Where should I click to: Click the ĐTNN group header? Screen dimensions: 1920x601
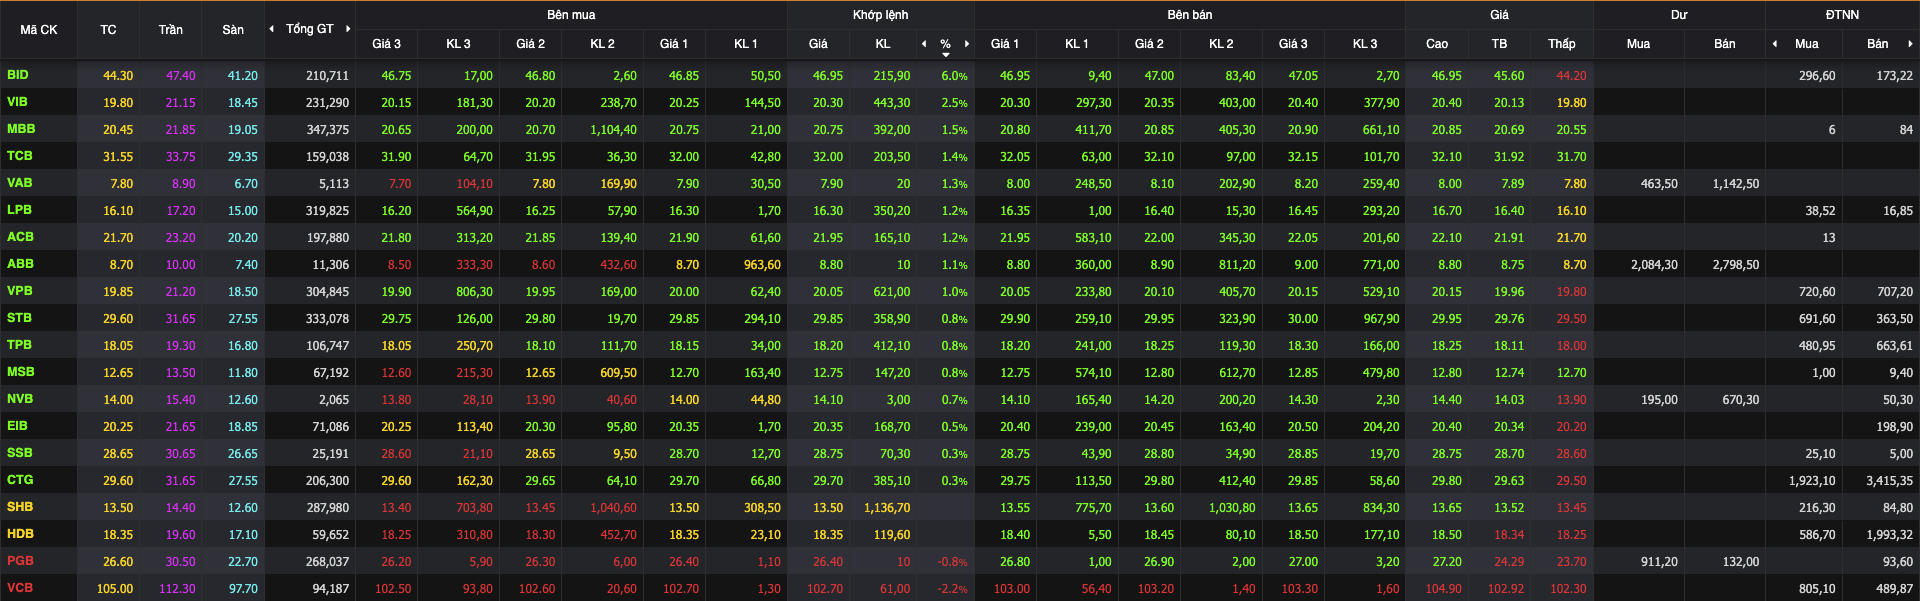coord(1842,15)
